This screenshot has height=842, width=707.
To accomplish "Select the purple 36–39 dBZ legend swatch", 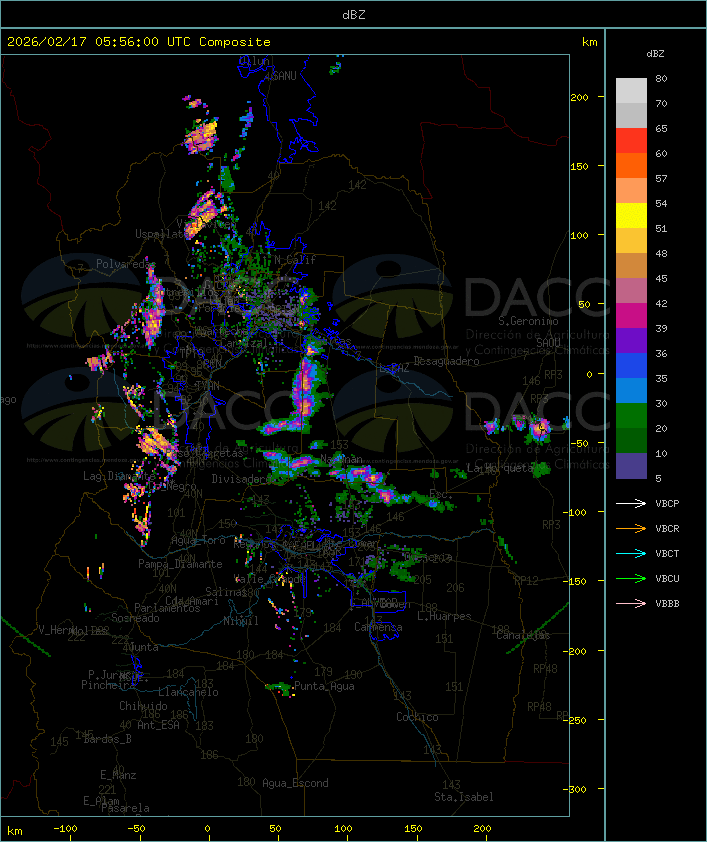I will coord(631,341).
